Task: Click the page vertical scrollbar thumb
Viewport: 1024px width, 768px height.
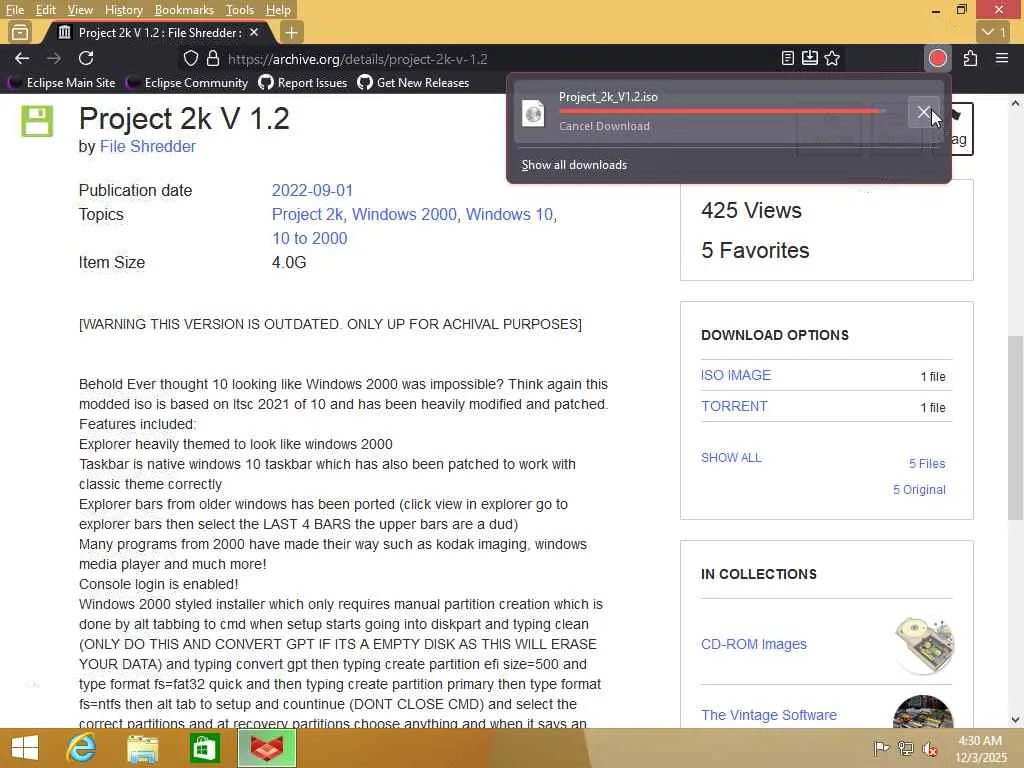Action: pyautogui.click(x=1016, y=428)
